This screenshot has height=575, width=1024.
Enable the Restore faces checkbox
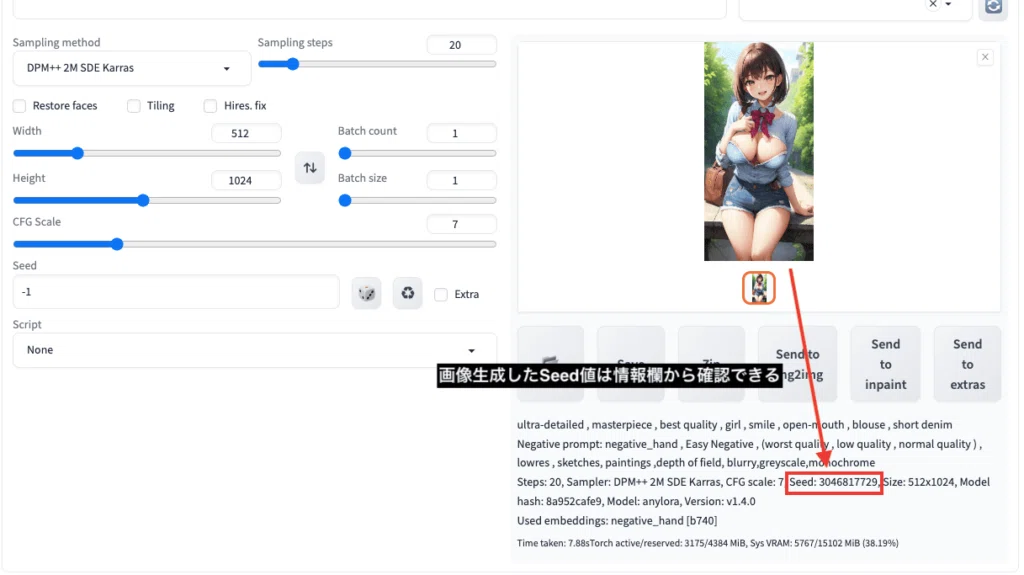click(x=20, y=106)
